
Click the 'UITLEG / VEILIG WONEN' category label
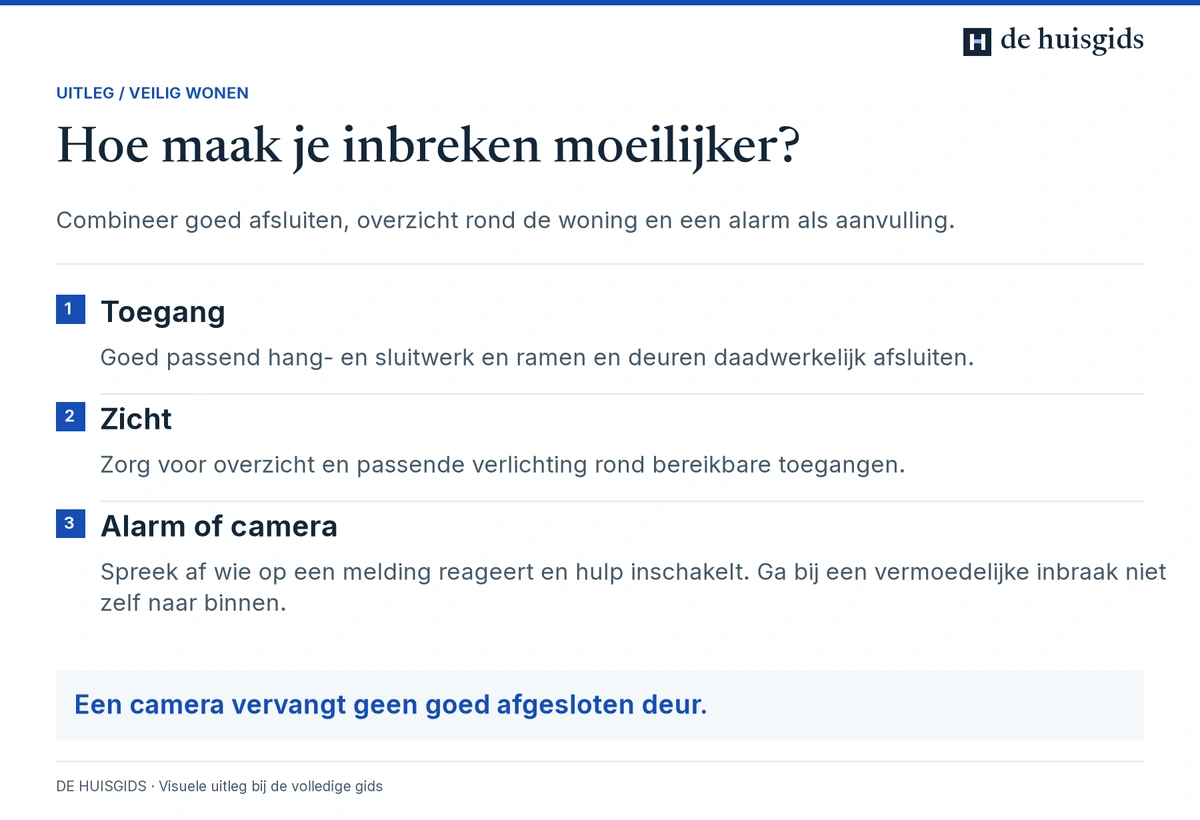(152, 93)
